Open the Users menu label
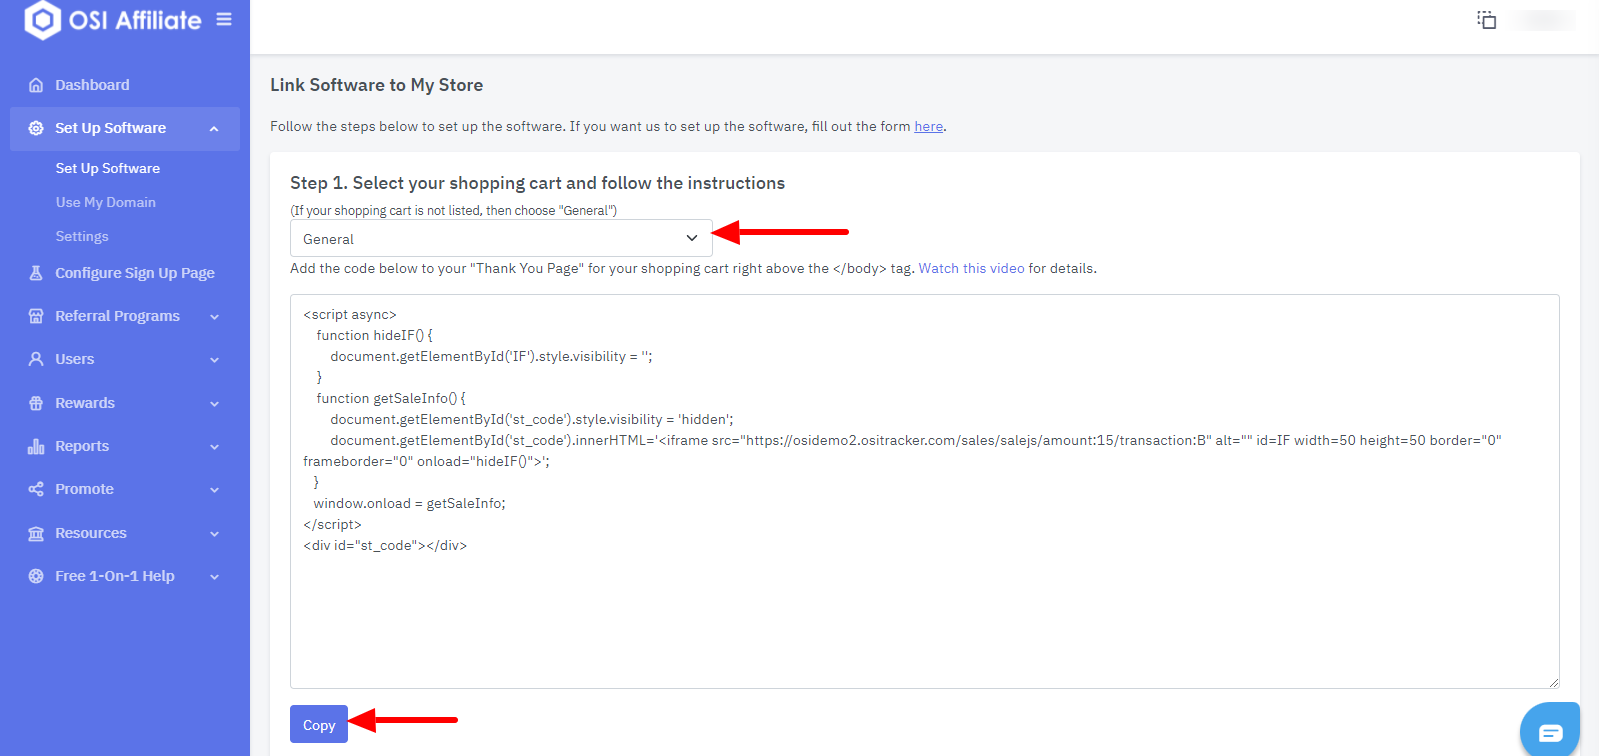The height and width of the screenshot is (756, 1599). pos(75,359)
